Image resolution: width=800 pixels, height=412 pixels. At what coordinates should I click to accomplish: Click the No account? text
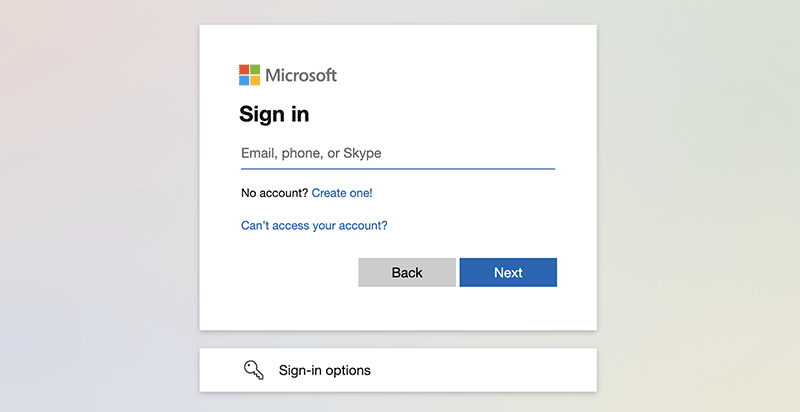pyautogui.click(x=274, y=192)
